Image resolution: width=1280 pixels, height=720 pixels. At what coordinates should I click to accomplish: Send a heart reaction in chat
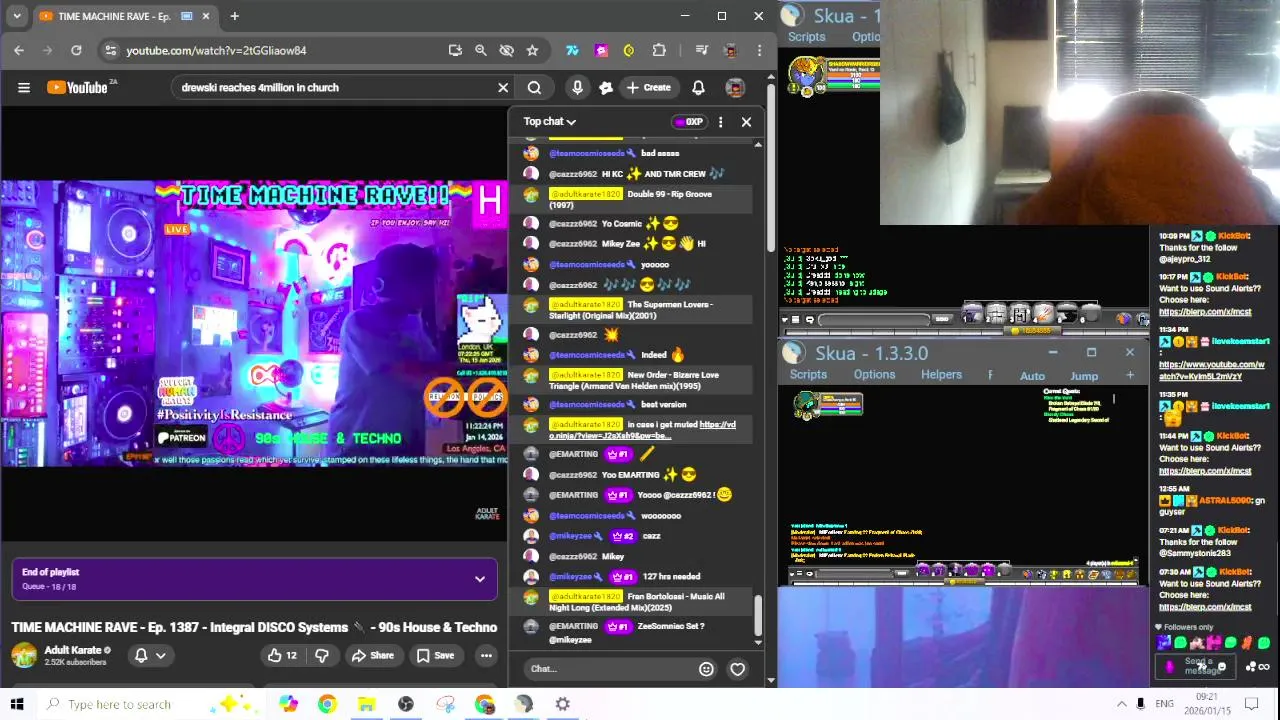click(x=737, y=669)
